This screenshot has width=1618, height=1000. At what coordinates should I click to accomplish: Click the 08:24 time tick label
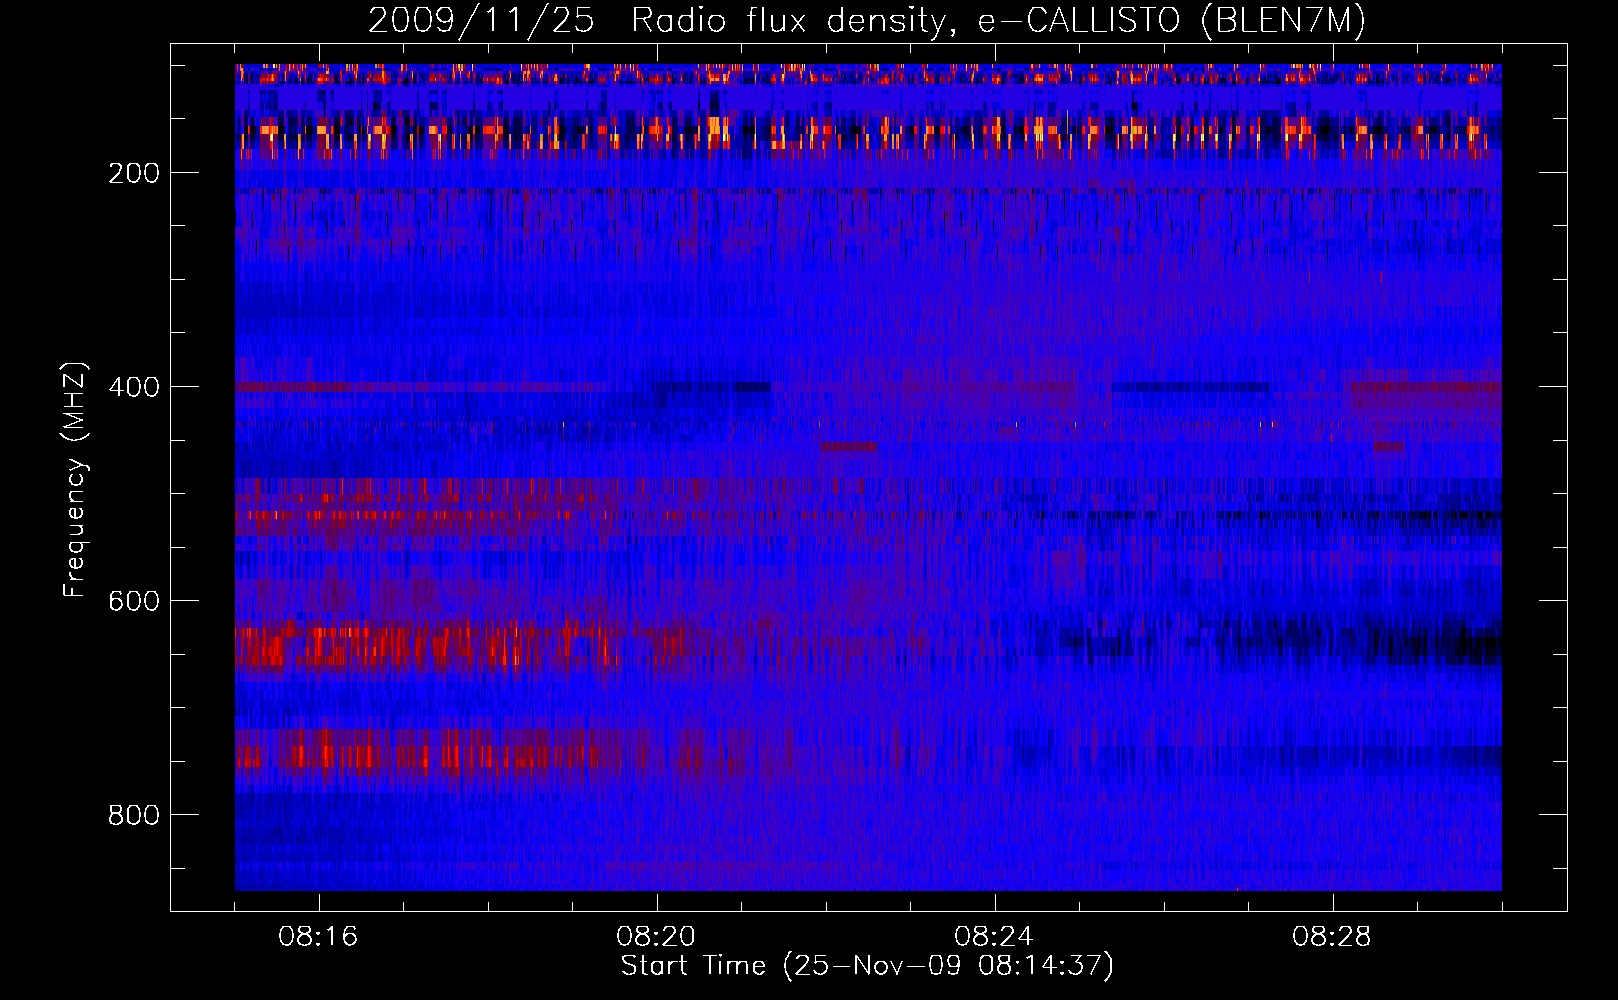pyautogui.click(x=994, y=937)
